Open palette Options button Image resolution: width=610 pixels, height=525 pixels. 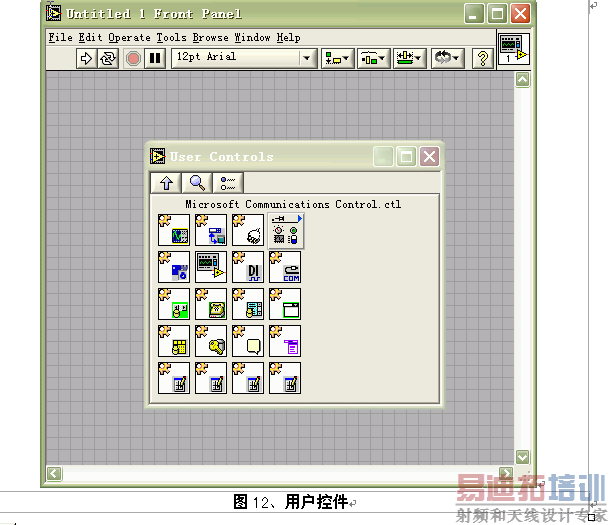pyautogui.click(x=228, y=183)
